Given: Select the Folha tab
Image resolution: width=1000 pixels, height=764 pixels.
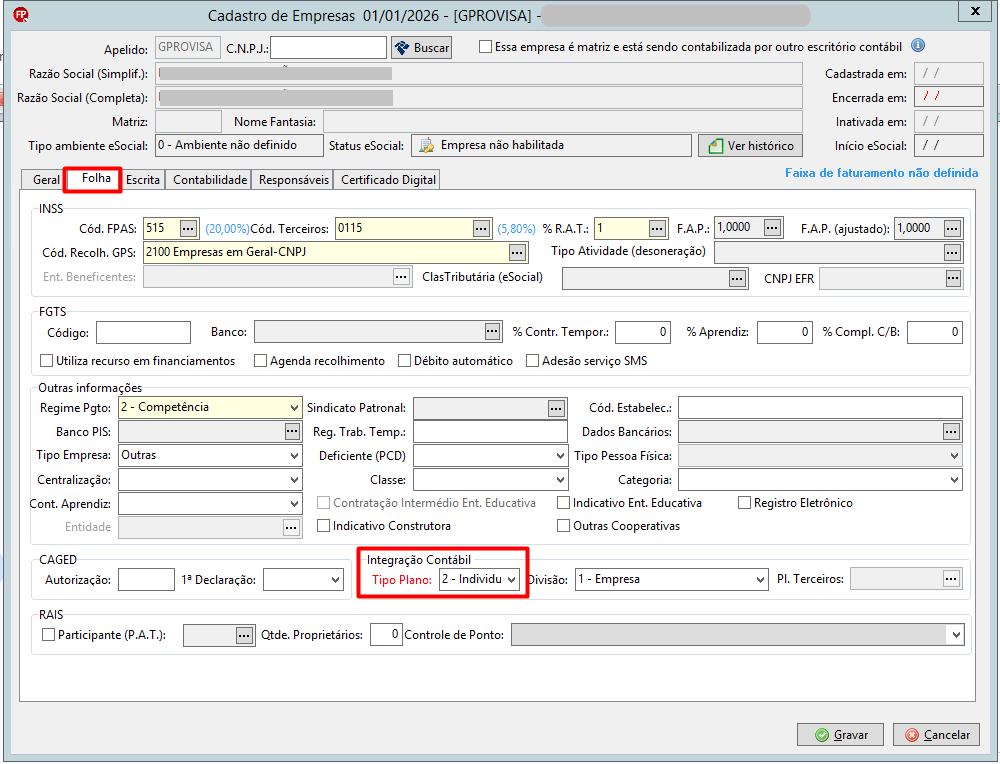Looking at the screenshot, I should pyautogui.click(x=96, y=179).
